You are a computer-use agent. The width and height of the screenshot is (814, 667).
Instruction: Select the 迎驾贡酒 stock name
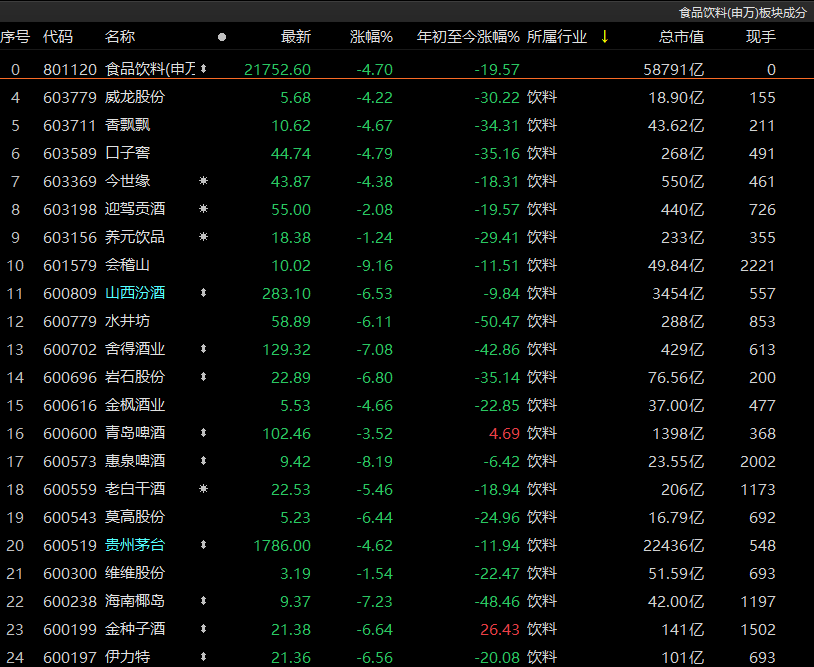pos(135,209)
